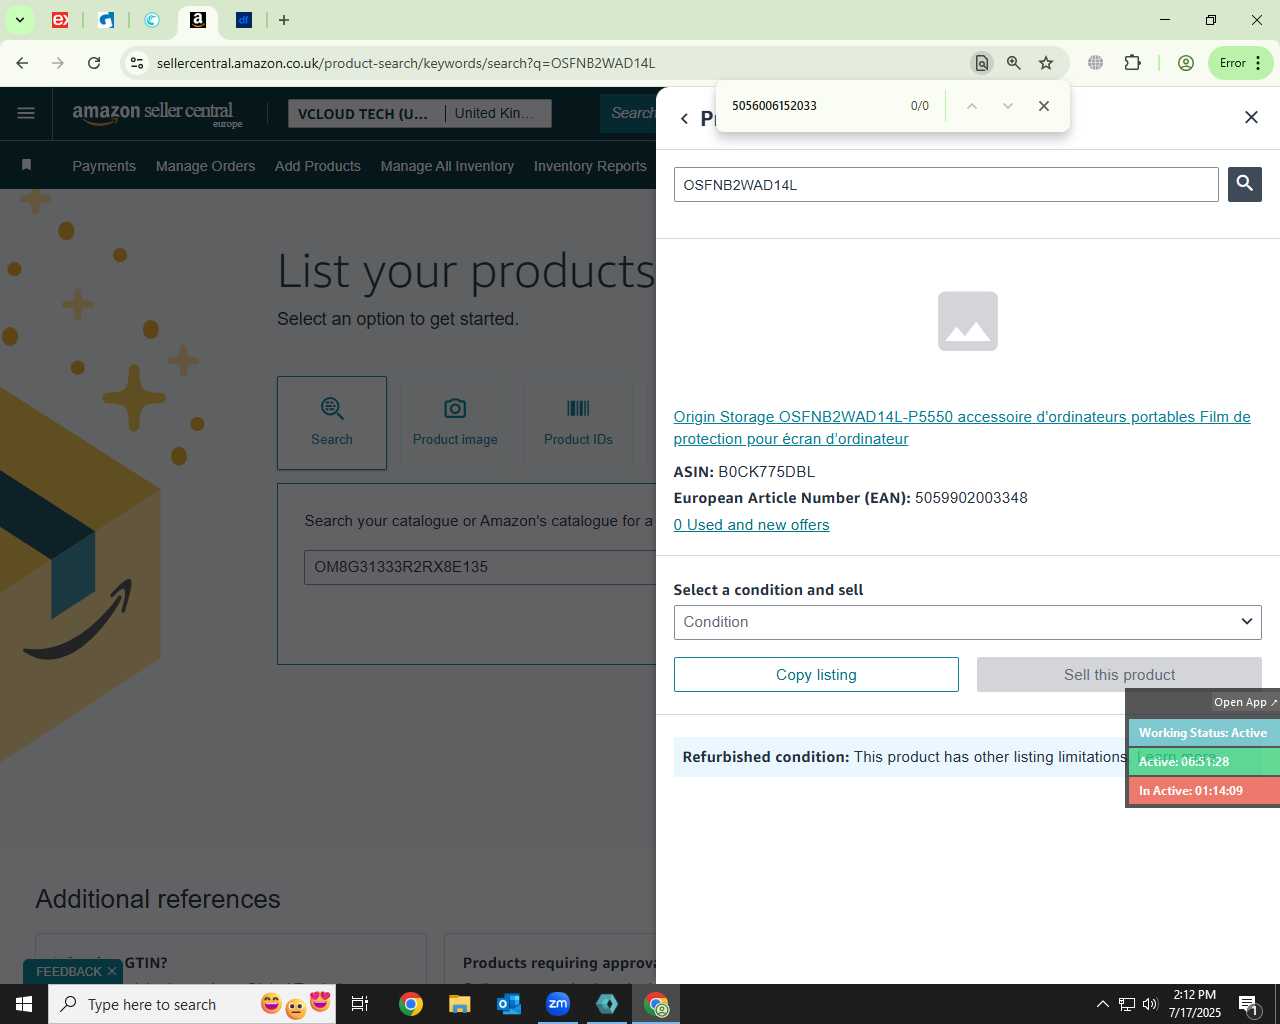Click the product image placeholder thumbnail
This screenshot has height=1024, width=1280.
pyautogui.click(x=968, y=321)
